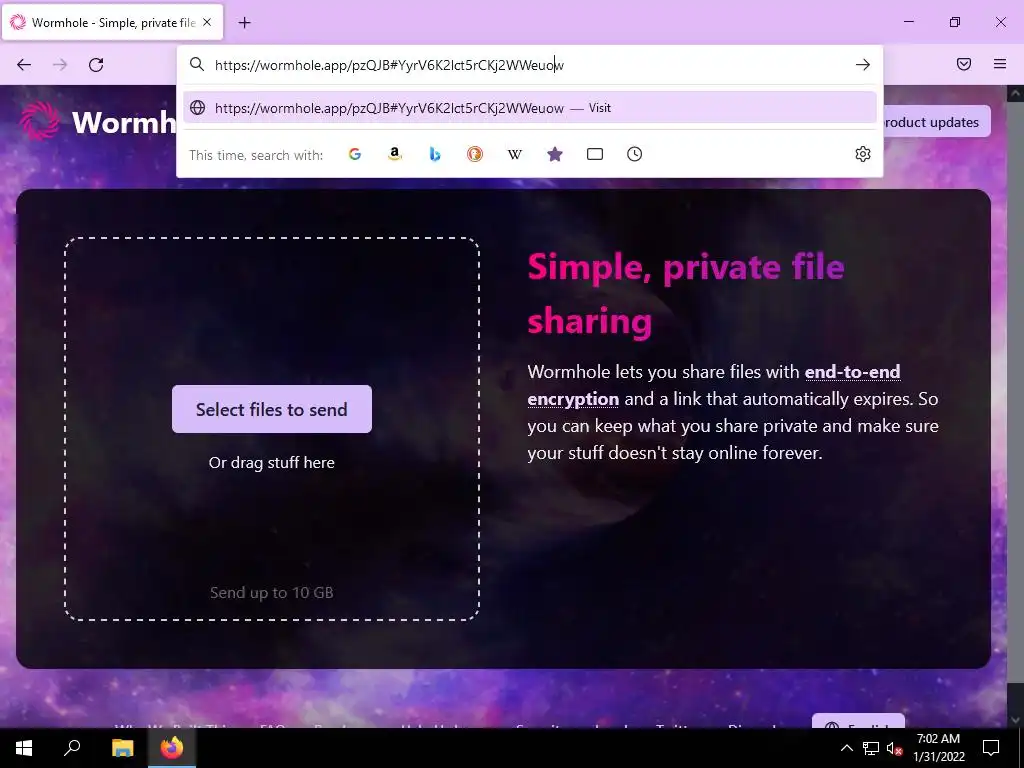Search in open Tabs icon
The image size is (1024, 768).
[594, 154]
